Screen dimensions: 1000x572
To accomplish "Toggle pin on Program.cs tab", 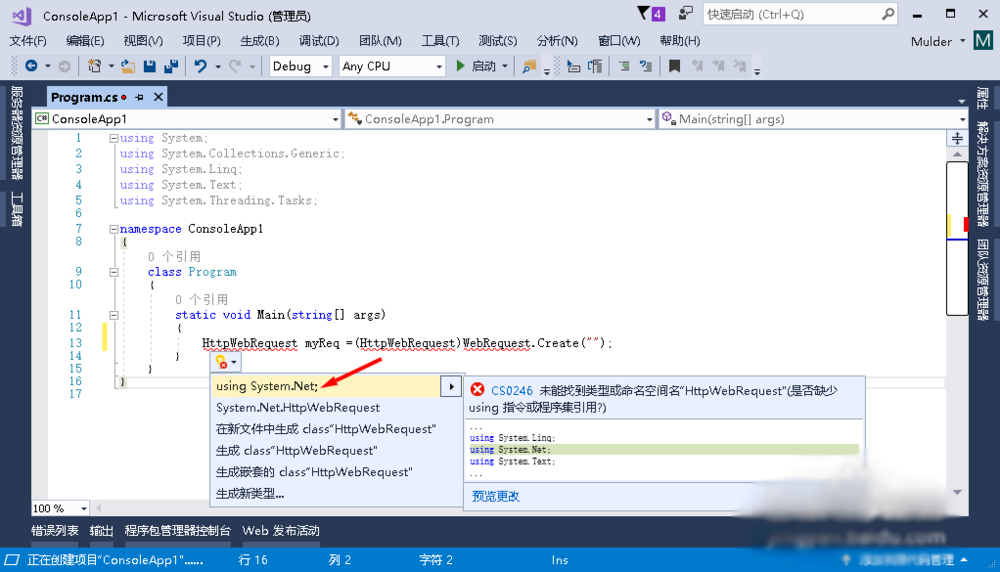I will [140, 97].
